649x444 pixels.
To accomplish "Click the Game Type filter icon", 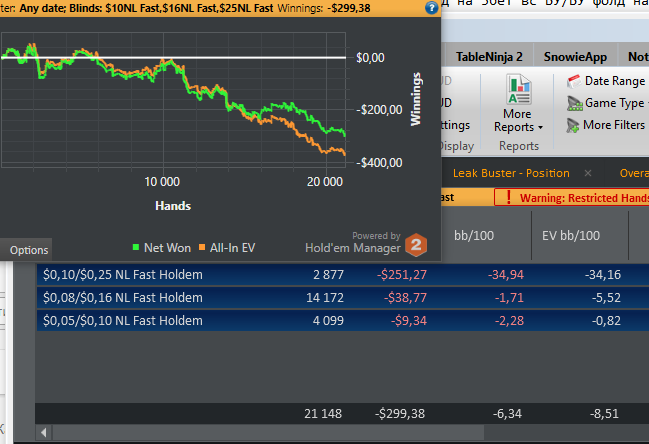I will pyautogui.click(x=574, y=103).
